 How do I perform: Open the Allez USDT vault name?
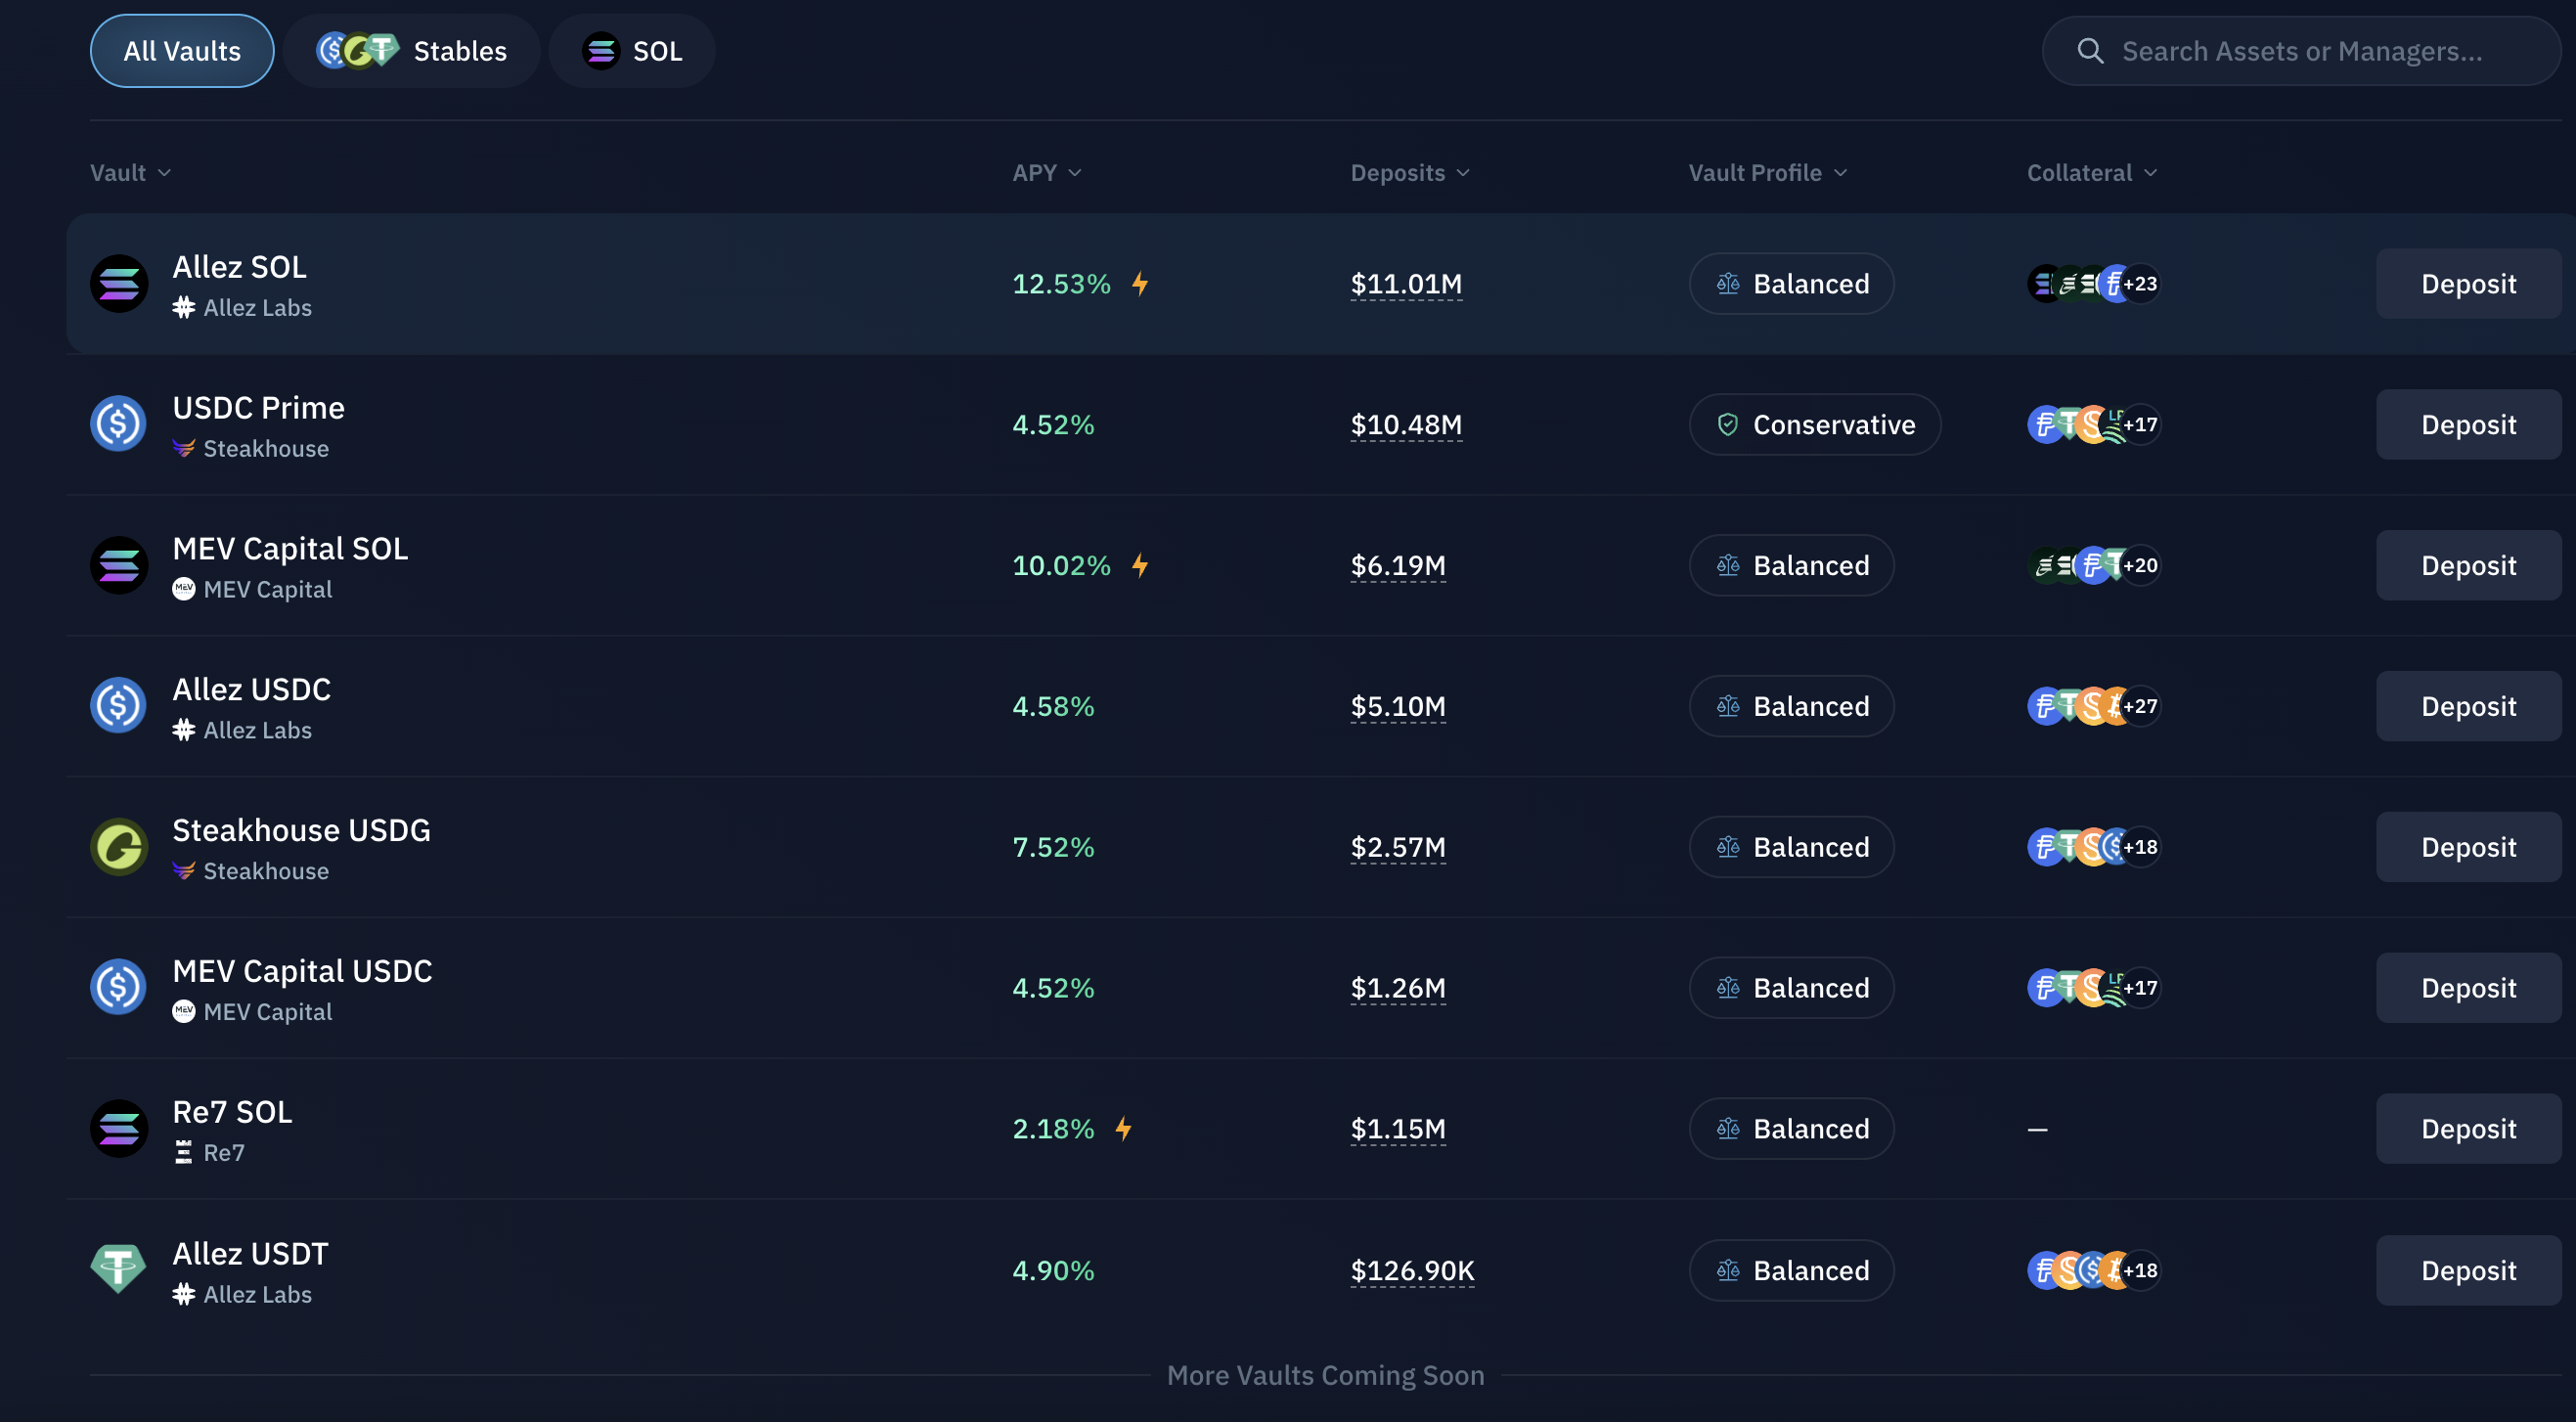tap(250, 1254)
